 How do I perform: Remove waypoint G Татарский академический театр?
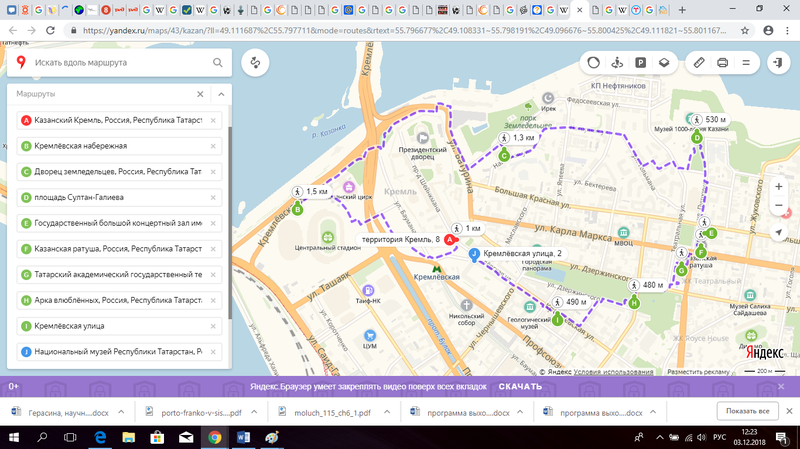[x=213, y=275]
